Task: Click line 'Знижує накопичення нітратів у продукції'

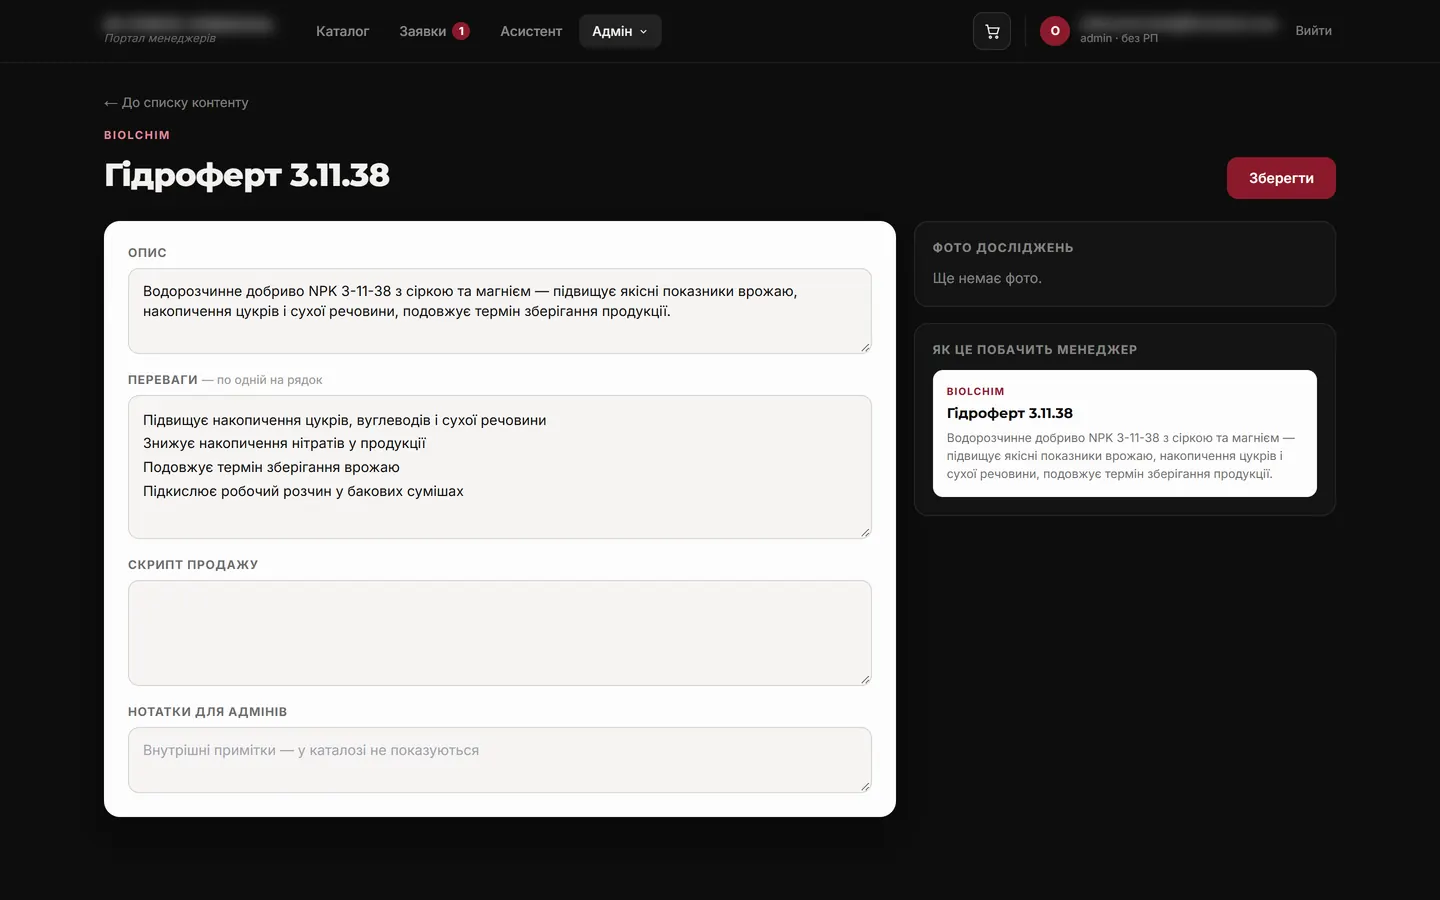Action: (x=284, y=443)
